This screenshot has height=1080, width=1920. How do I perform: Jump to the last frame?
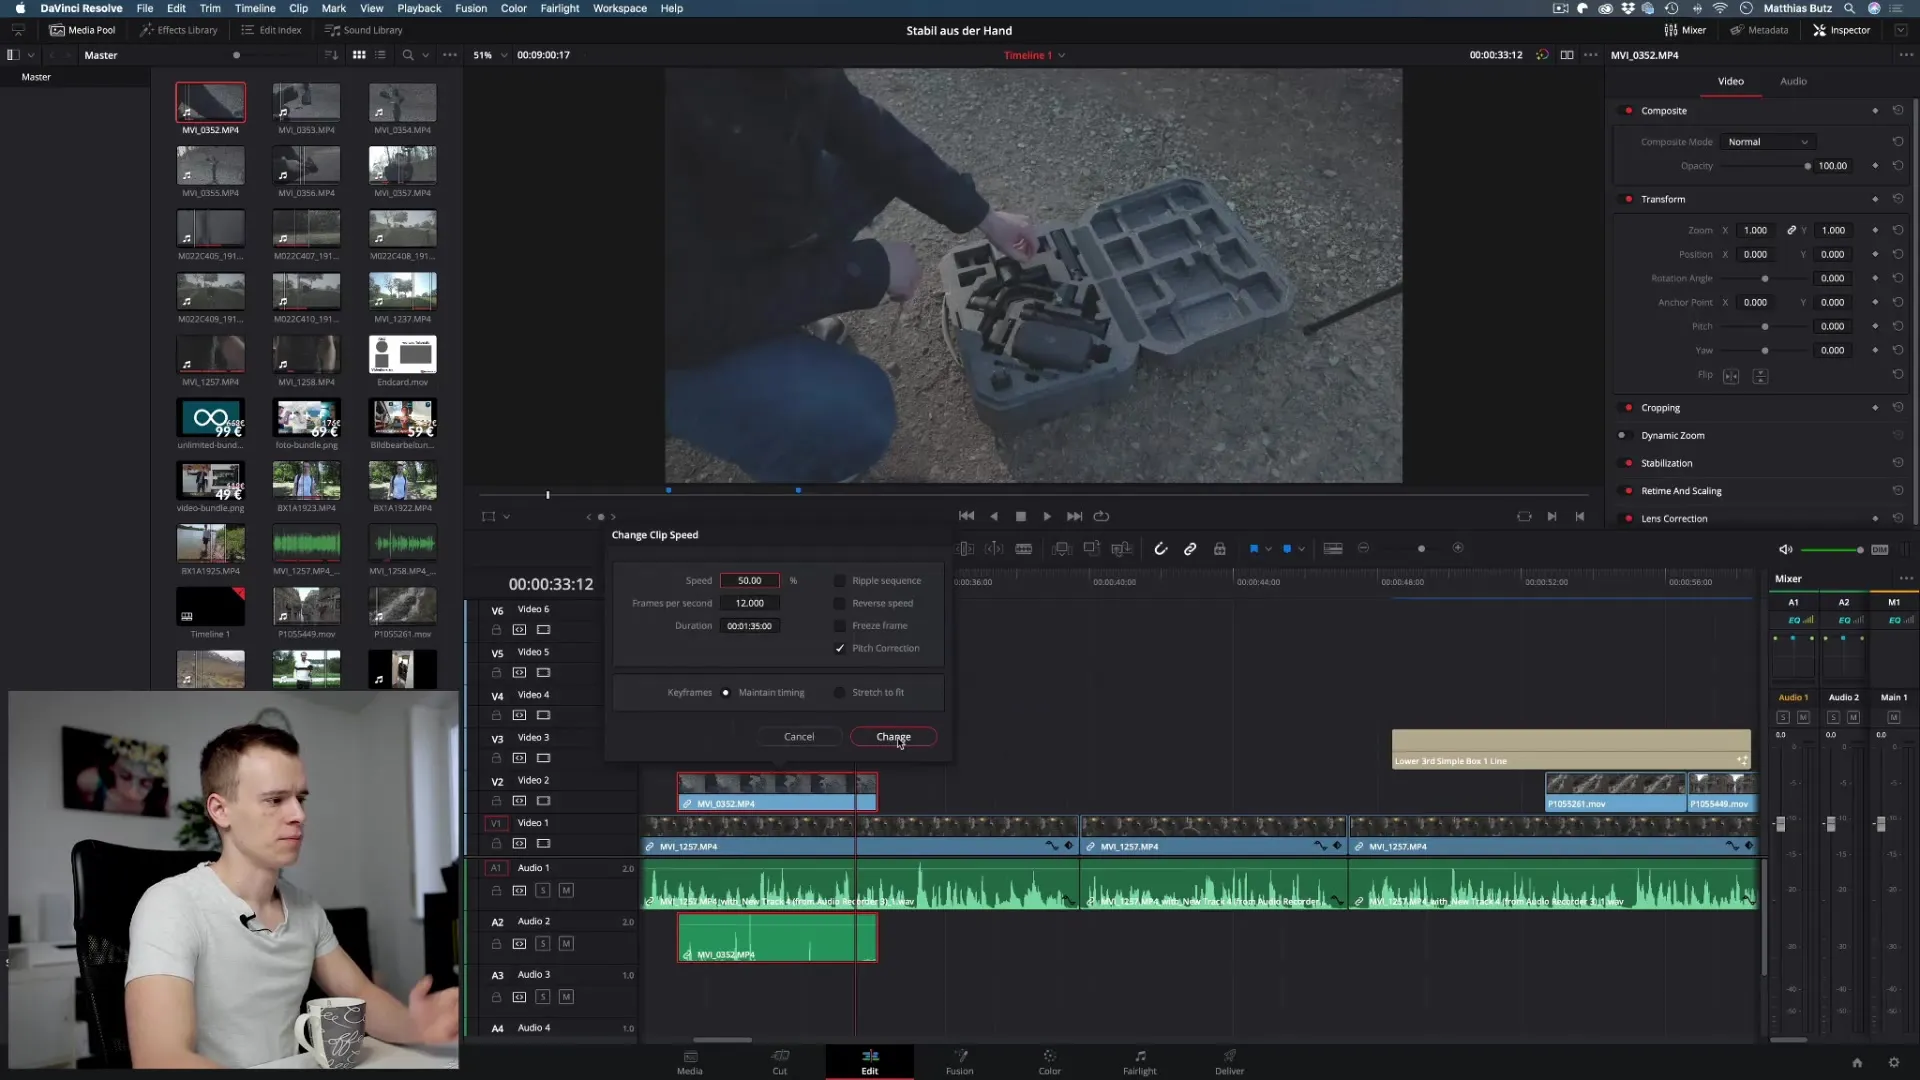tap(1074, 517)
